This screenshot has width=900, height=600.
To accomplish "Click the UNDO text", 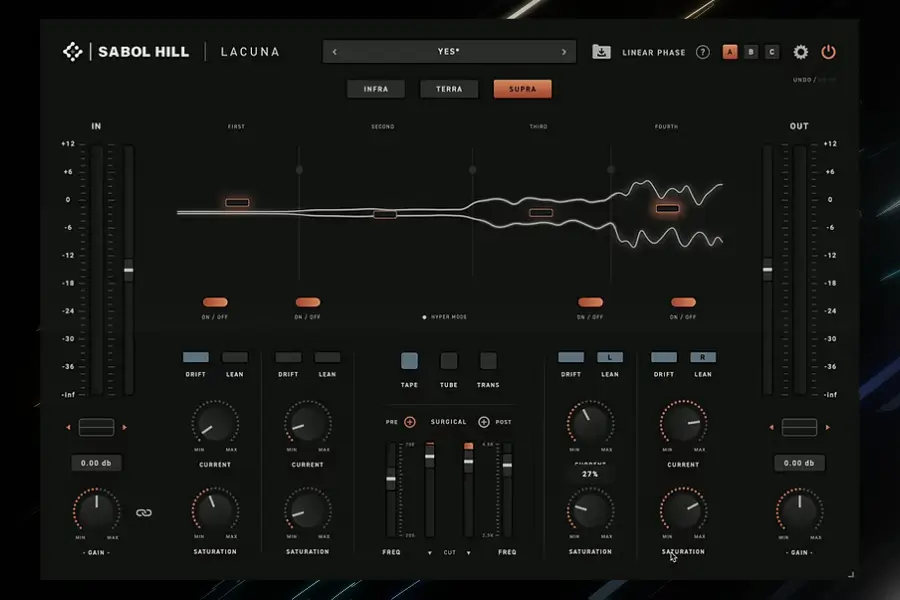I will click(x=802, y=80).
